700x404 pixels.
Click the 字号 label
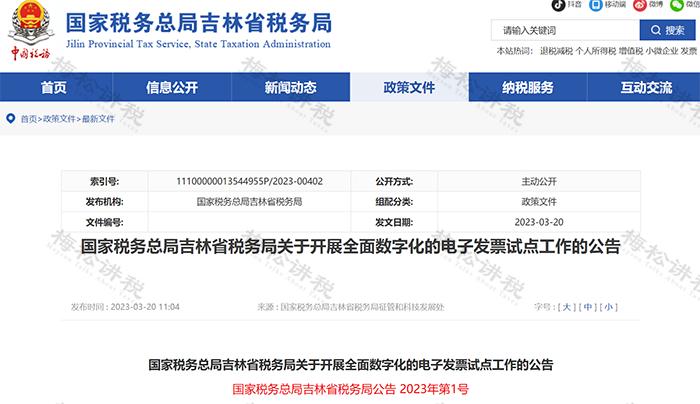coord(545,307)
